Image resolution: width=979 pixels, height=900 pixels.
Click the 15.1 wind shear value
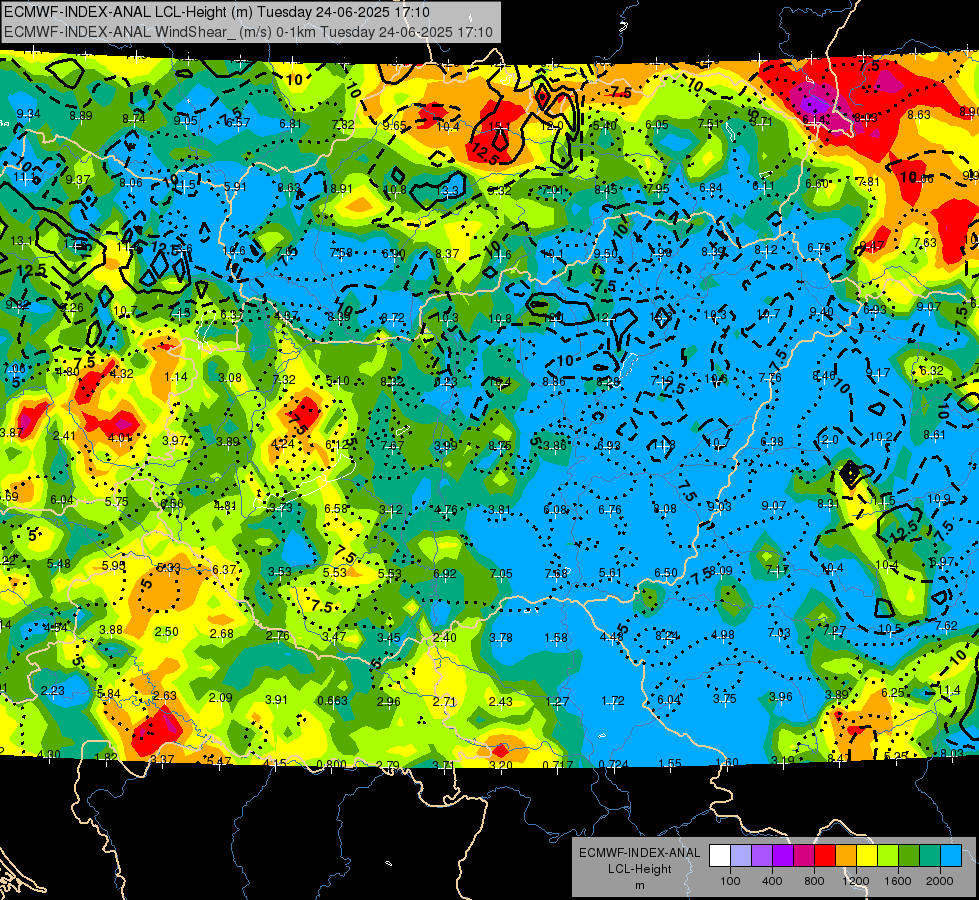[x=499, y=127]
